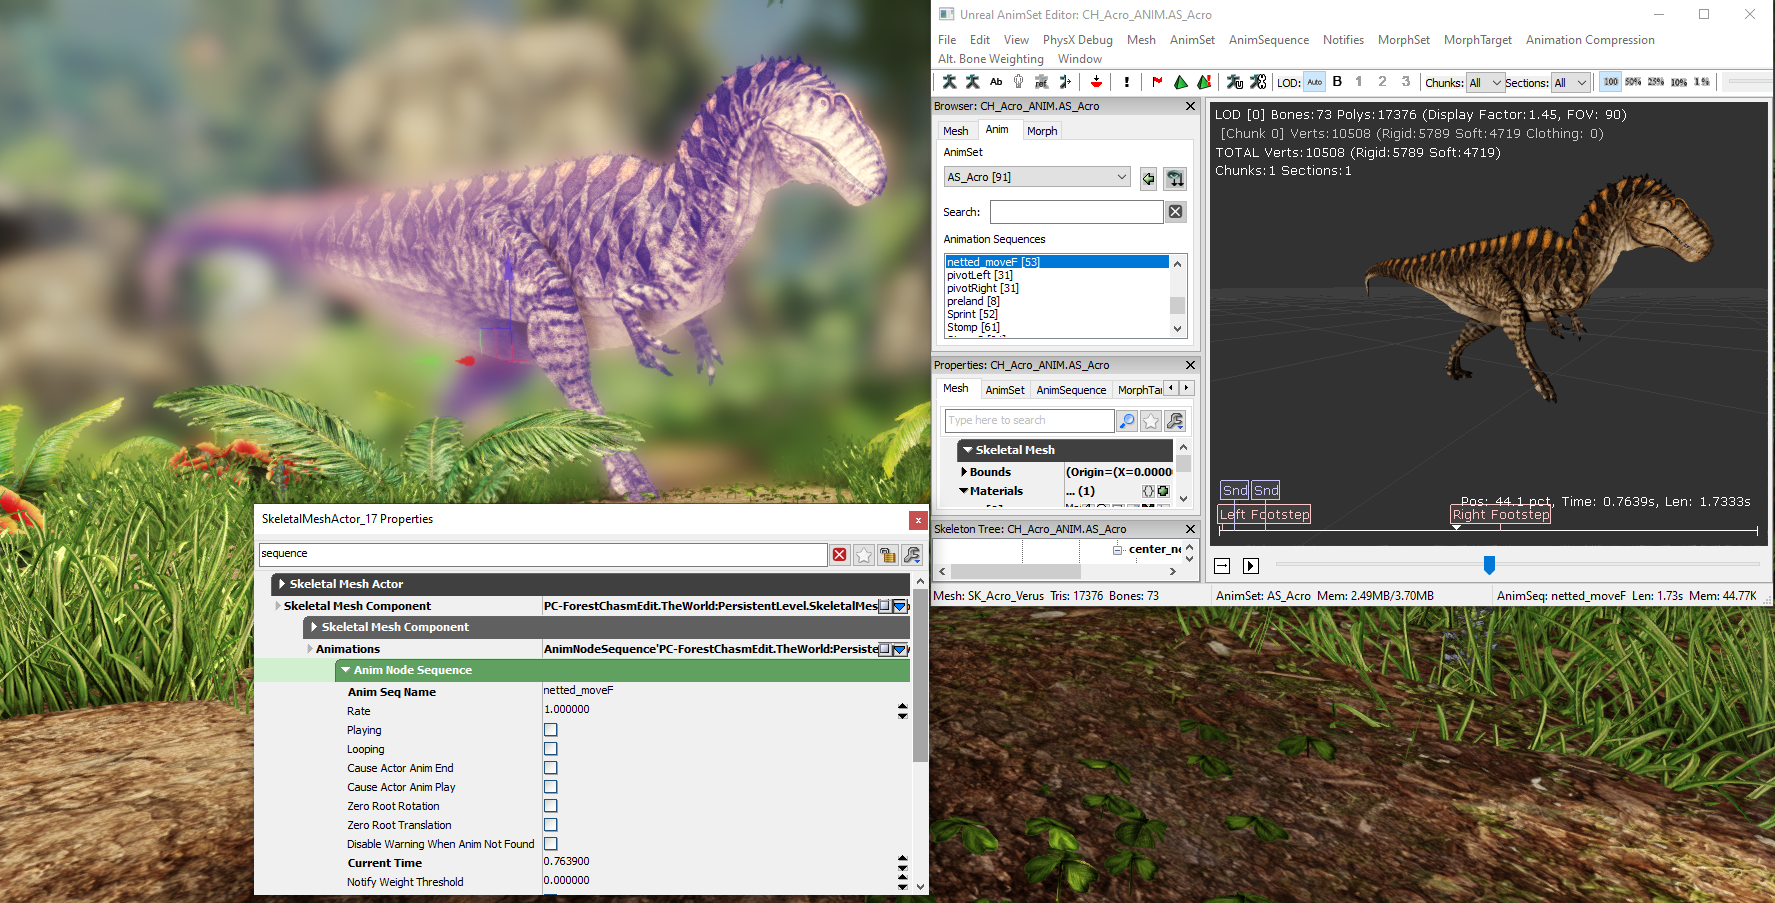Click the red down-arrow floor toolbar icon

point(1096,82)
